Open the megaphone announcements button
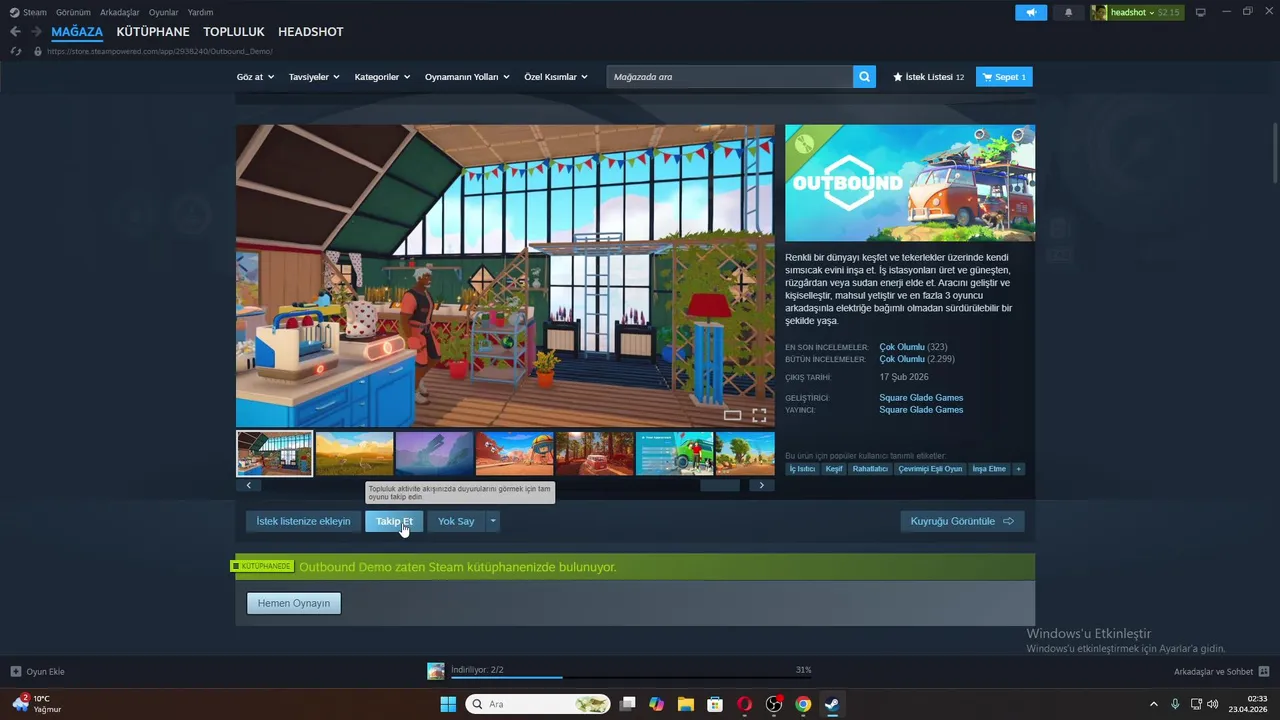Image resolution: width=1280 pixels, height=720 pixels. point(1030,12)
